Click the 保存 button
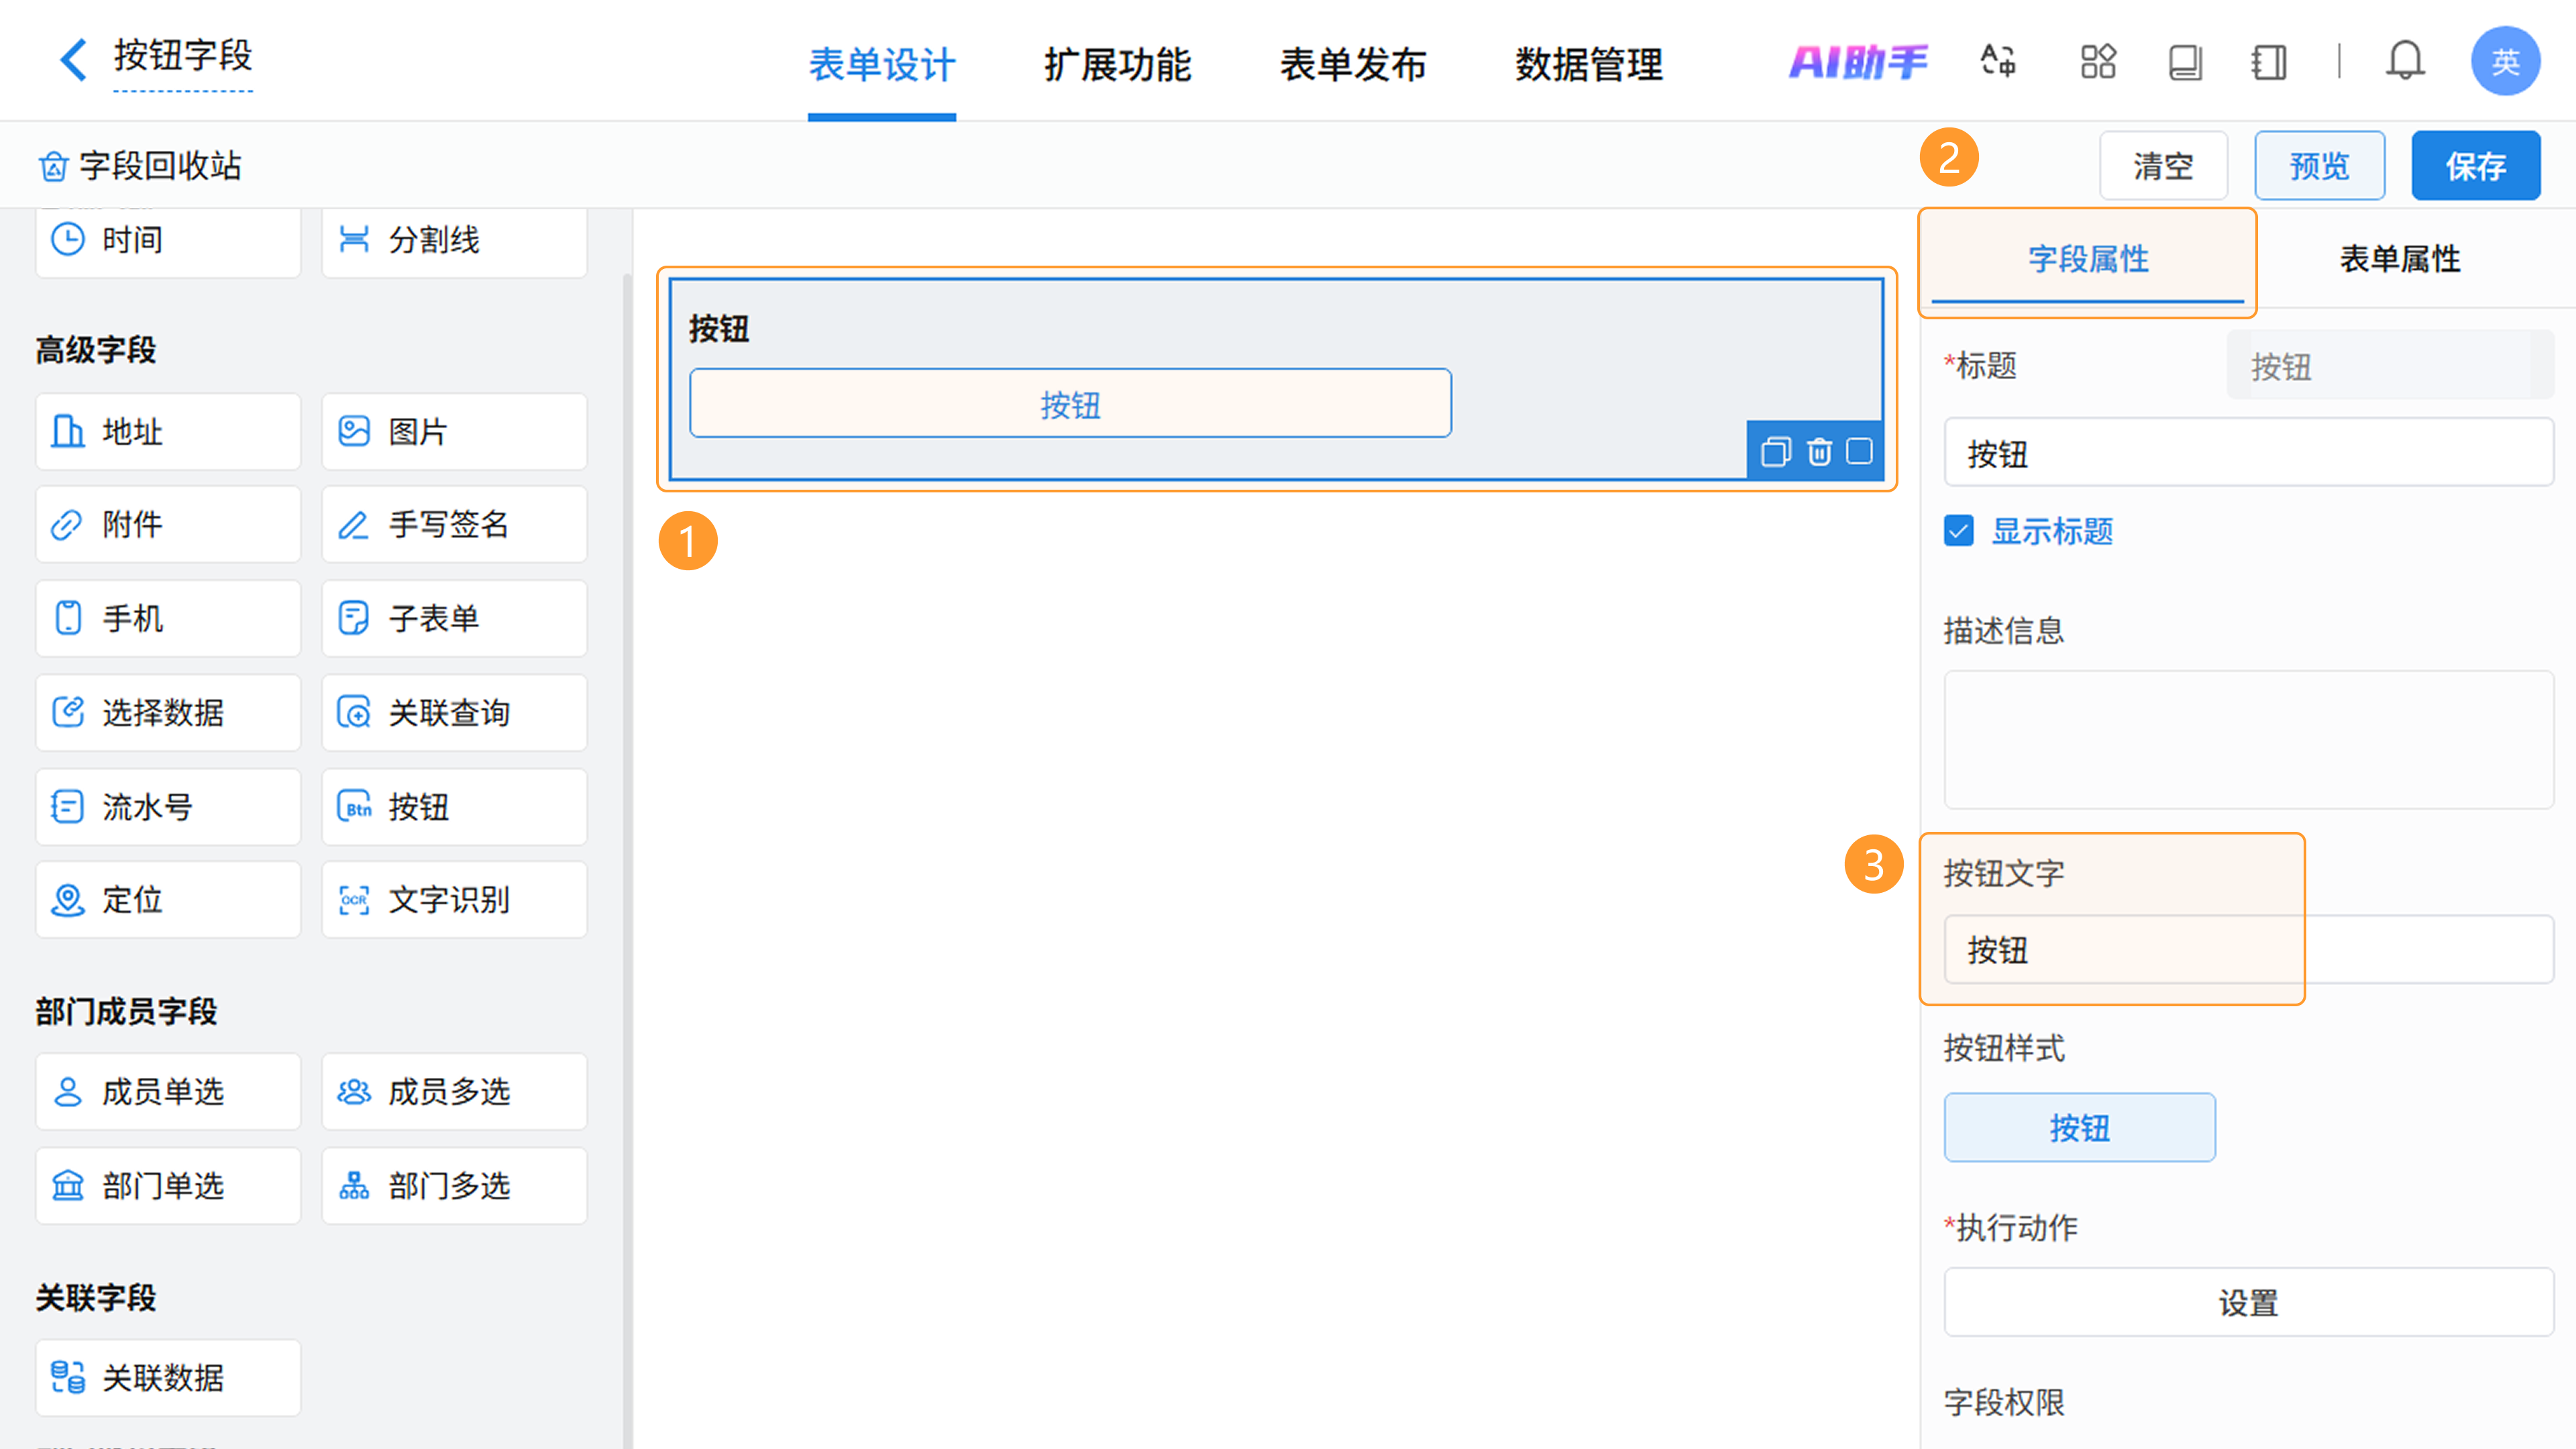Viewport: 2576px width, 1449px height. coord(2475,166)
